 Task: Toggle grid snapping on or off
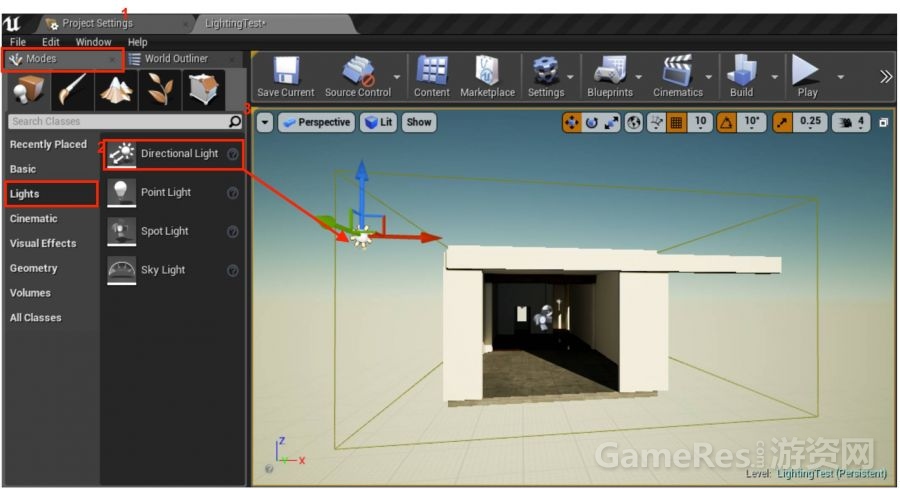point(676,122)
